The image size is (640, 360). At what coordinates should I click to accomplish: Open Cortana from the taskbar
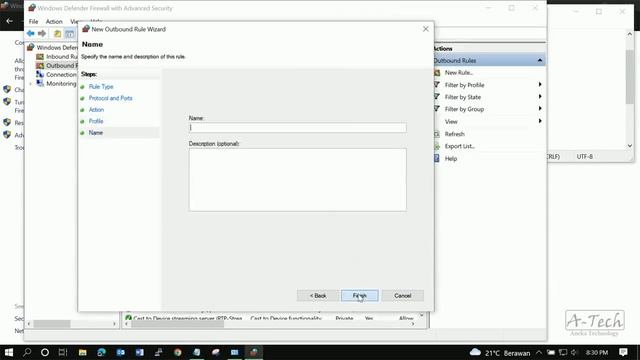tap(45, 352)
